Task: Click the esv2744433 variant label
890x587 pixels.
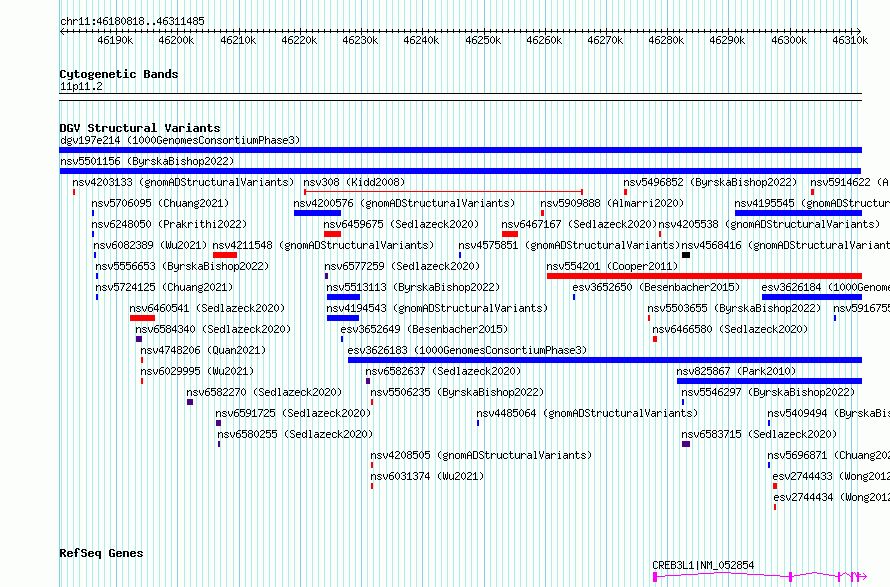Action: (831, 476)
